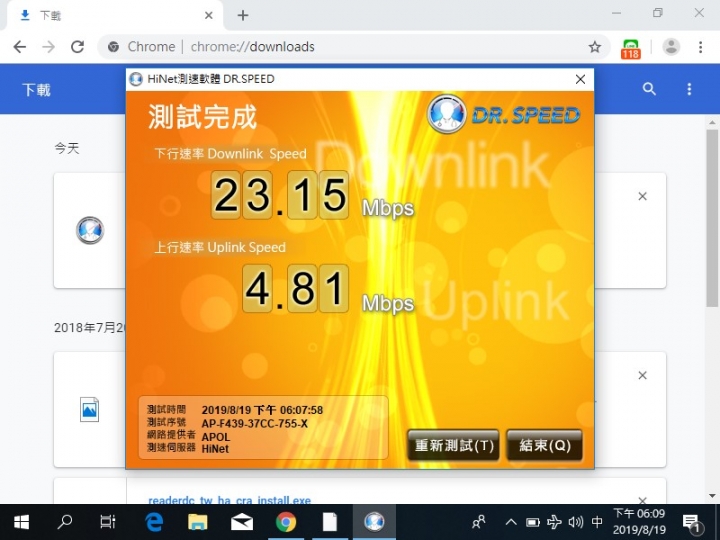Click the 4.81 uplink speed value

[295, 289]
